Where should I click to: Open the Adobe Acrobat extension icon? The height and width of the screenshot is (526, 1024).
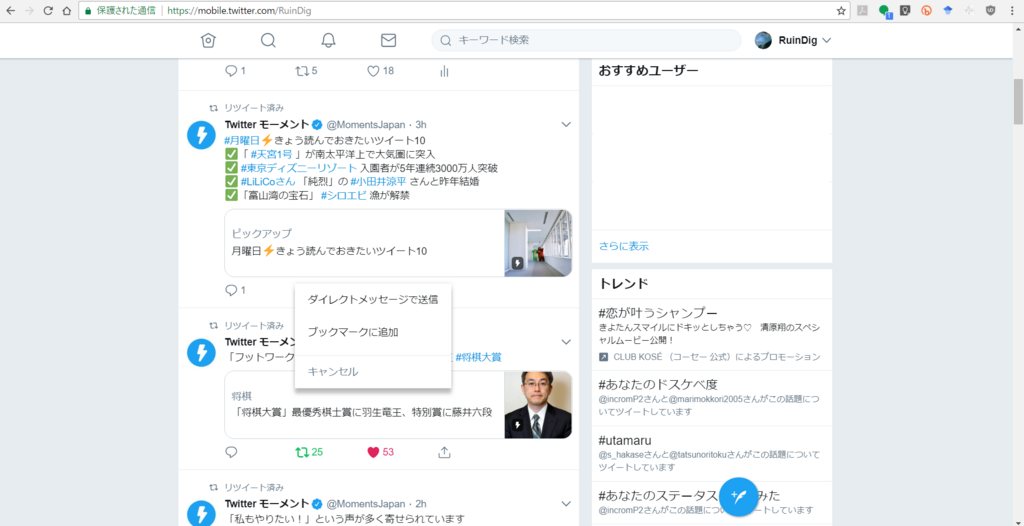[x=862, y=10]
